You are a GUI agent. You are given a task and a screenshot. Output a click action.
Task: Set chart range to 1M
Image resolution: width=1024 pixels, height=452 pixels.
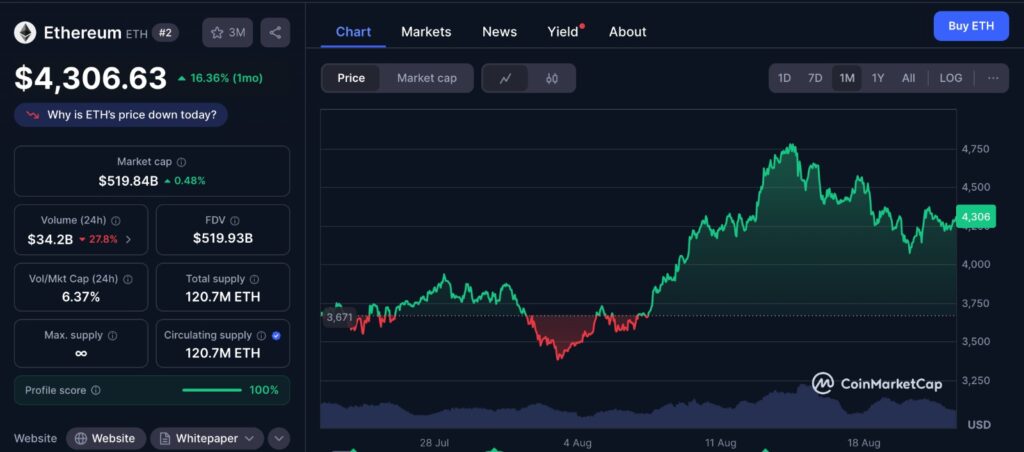(847, 78)
